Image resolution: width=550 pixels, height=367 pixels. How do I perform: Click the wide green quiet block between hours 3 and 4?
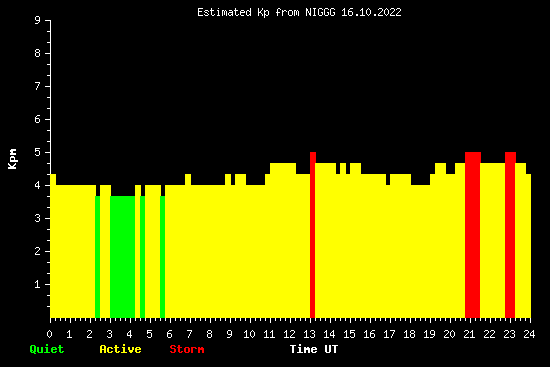click(x=122, y=257)
